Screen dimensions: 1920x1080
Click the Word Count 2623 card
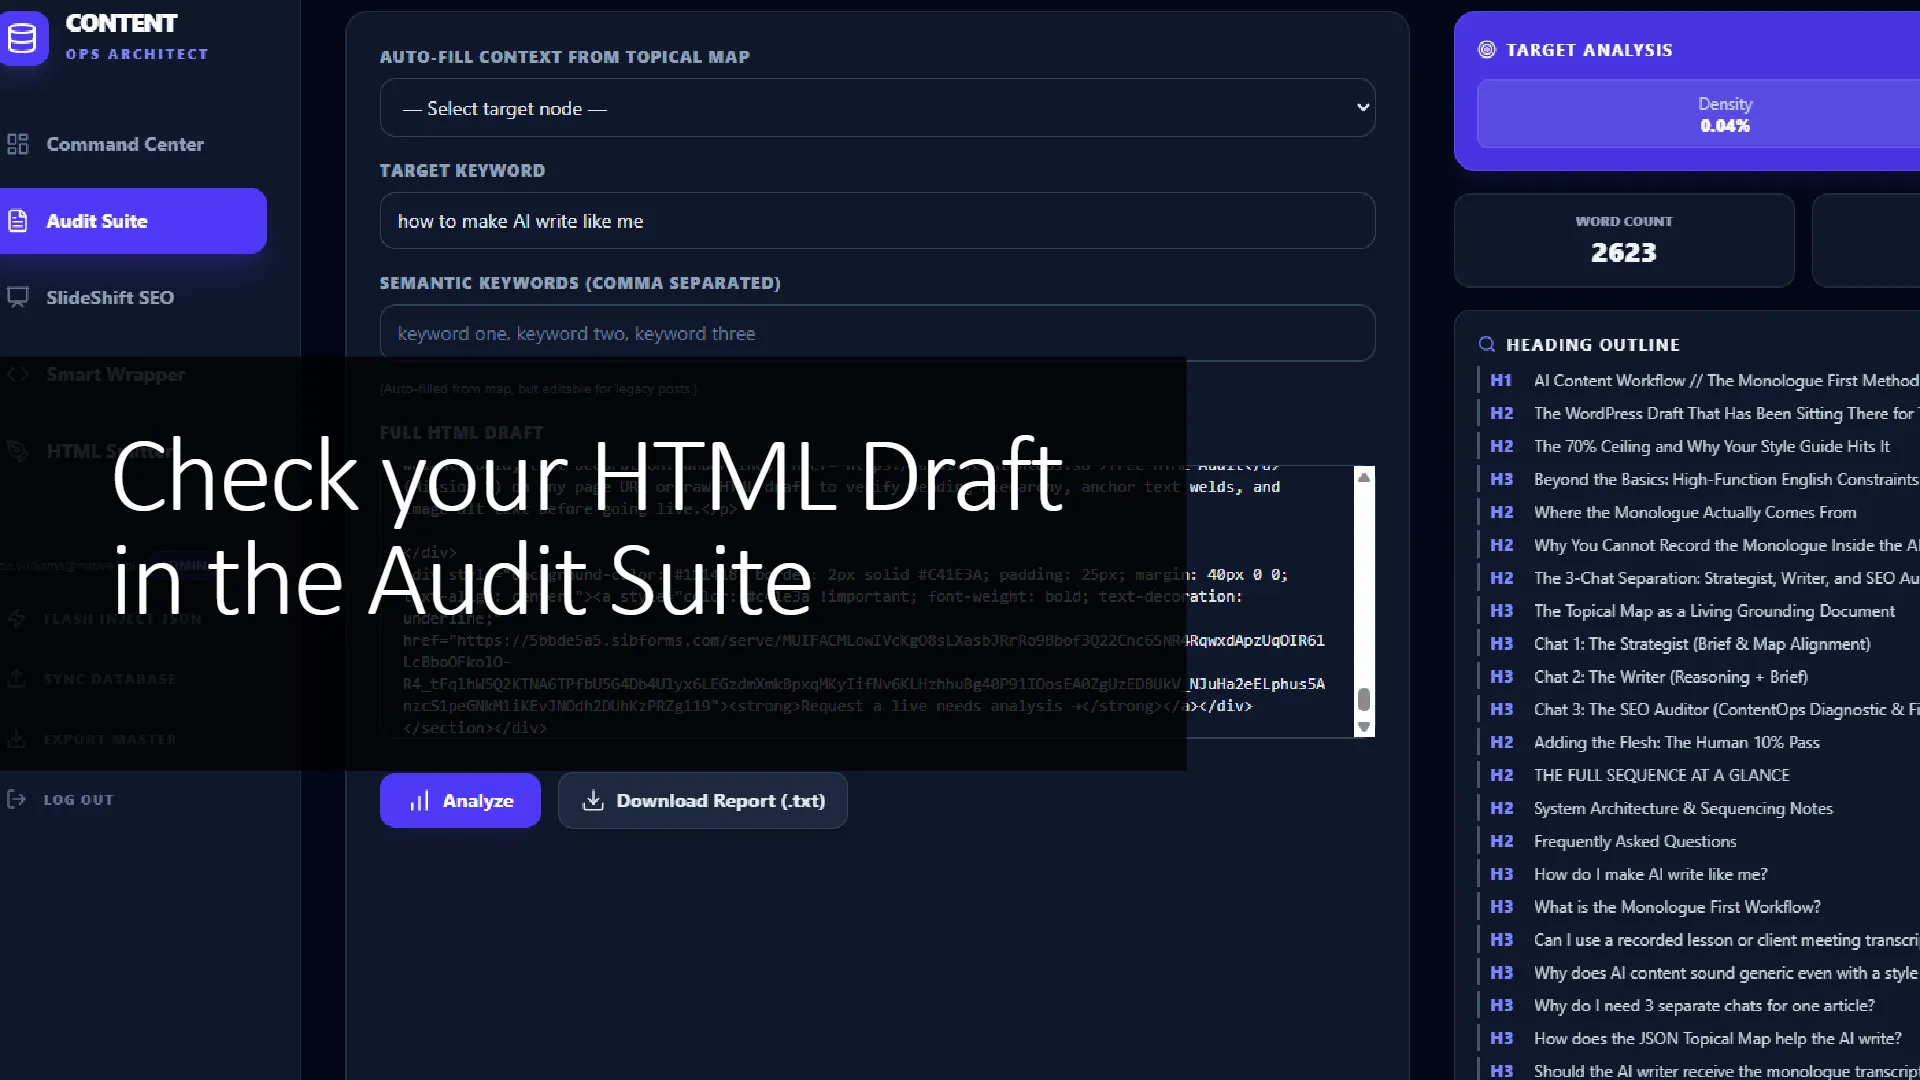(x=1624, y=241)
